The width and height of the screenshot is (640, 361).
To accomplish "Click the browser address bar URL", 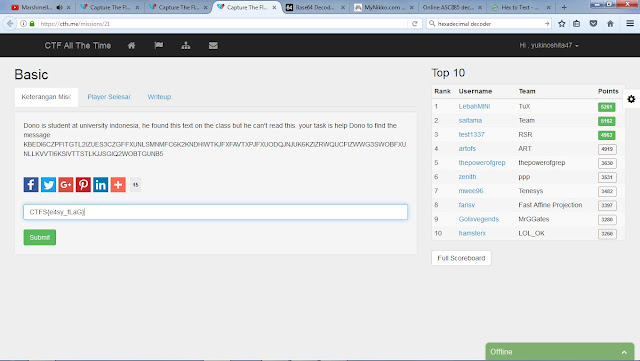I will tap(222, 24).
